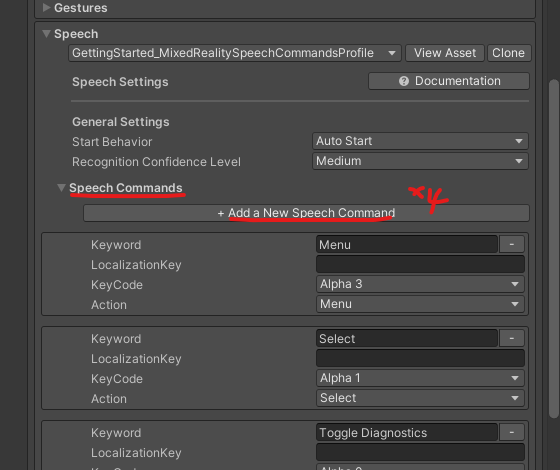Remove the Toggle Diagnostics speech command

[x=512, y=432]
